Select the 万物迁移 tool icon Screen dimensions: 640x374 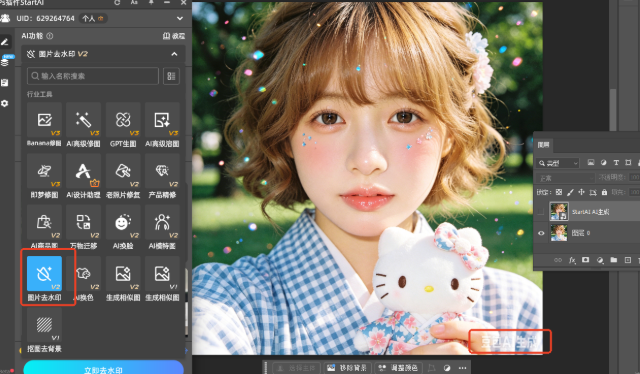(x=84, y=223)
